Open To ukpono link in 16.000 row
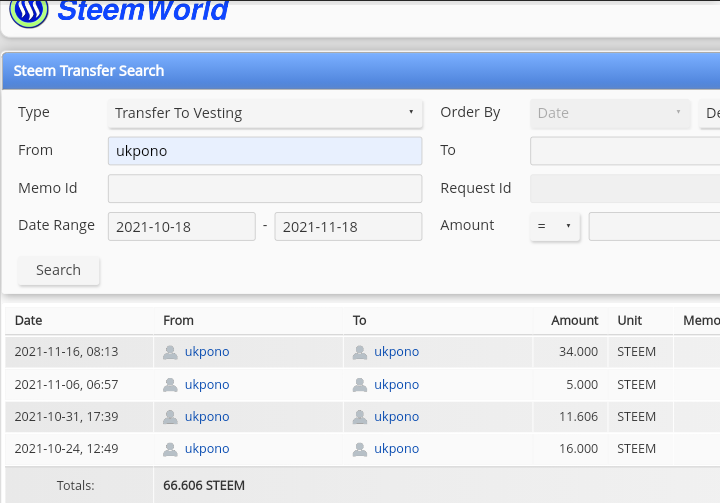 [x=397, y=449]
